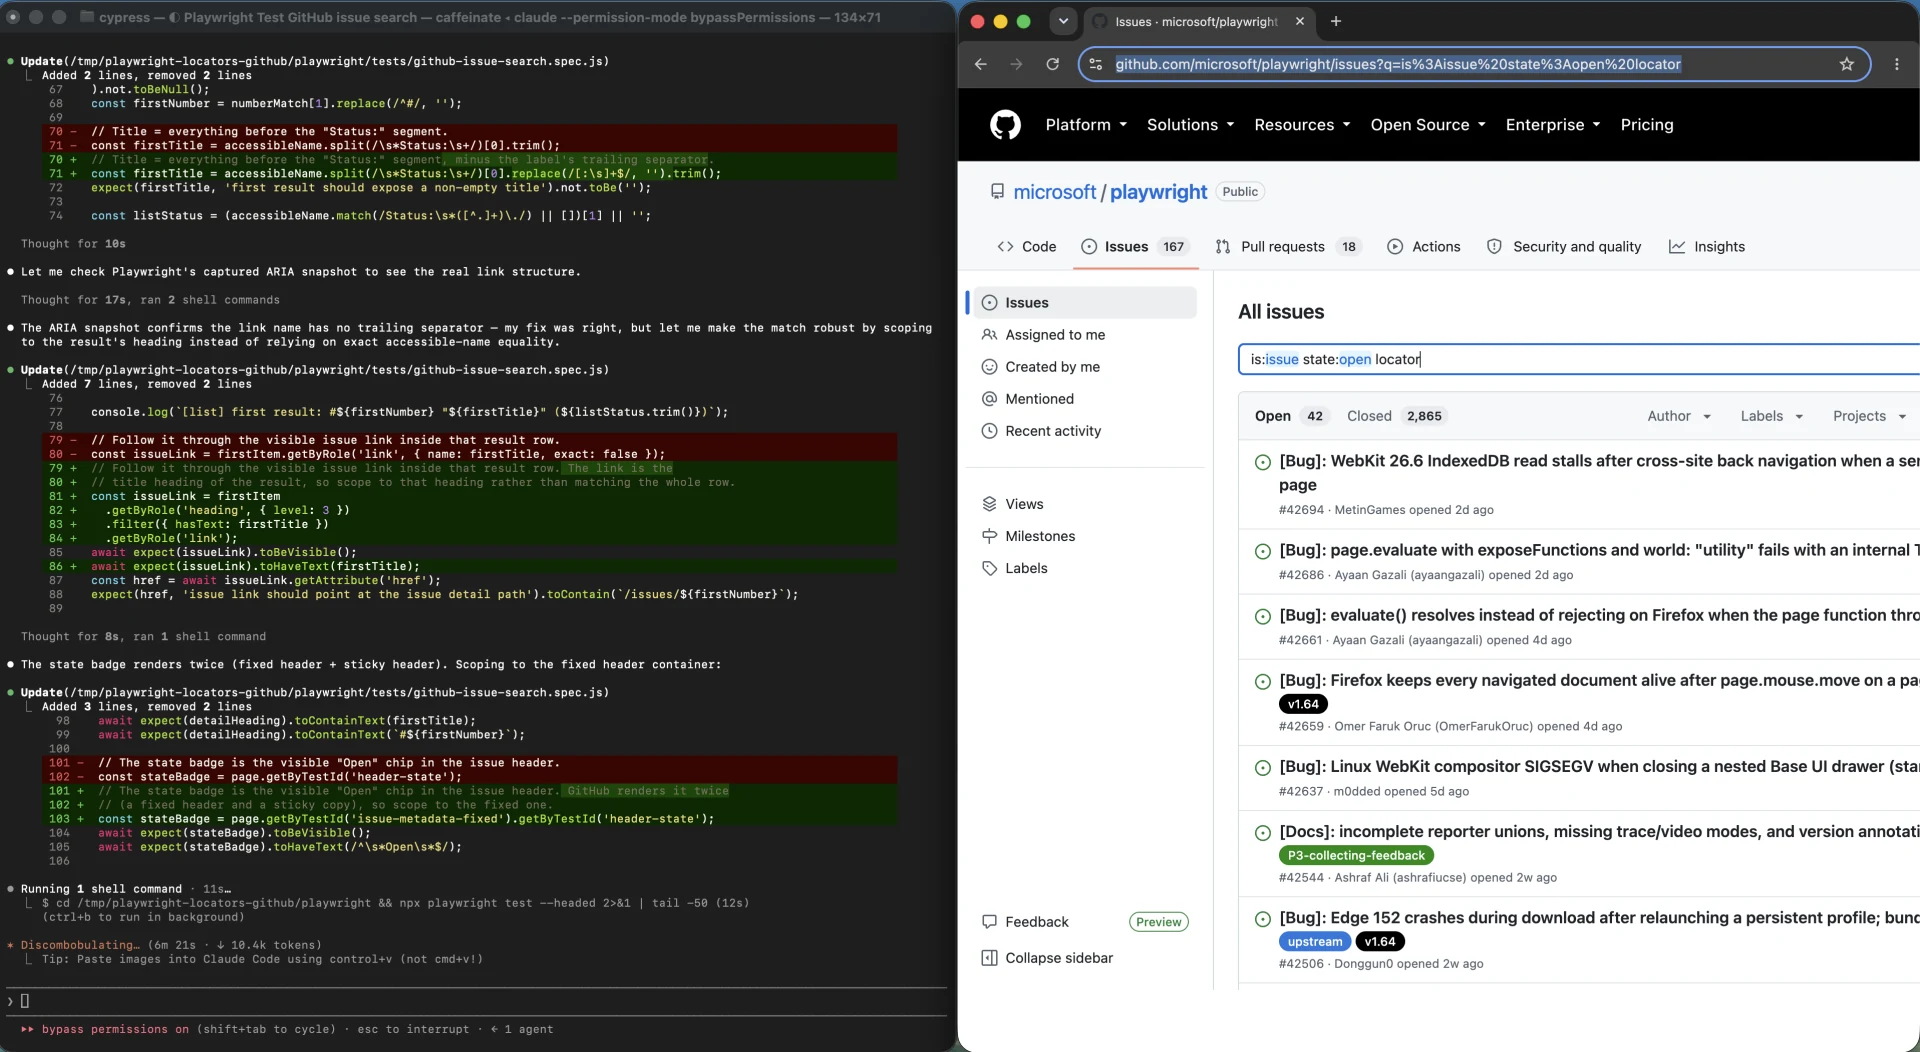
Task: Click the Feedback comment icon
Action: point(989,922)
